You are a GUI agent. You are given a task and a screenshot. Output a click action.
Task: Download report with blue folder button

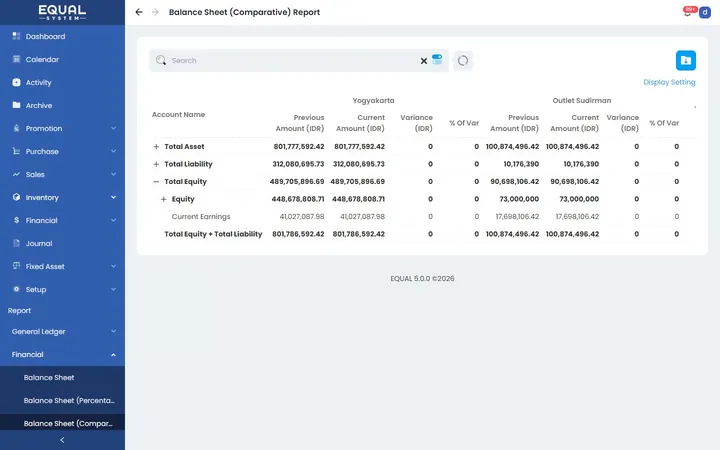pos(686,60)
